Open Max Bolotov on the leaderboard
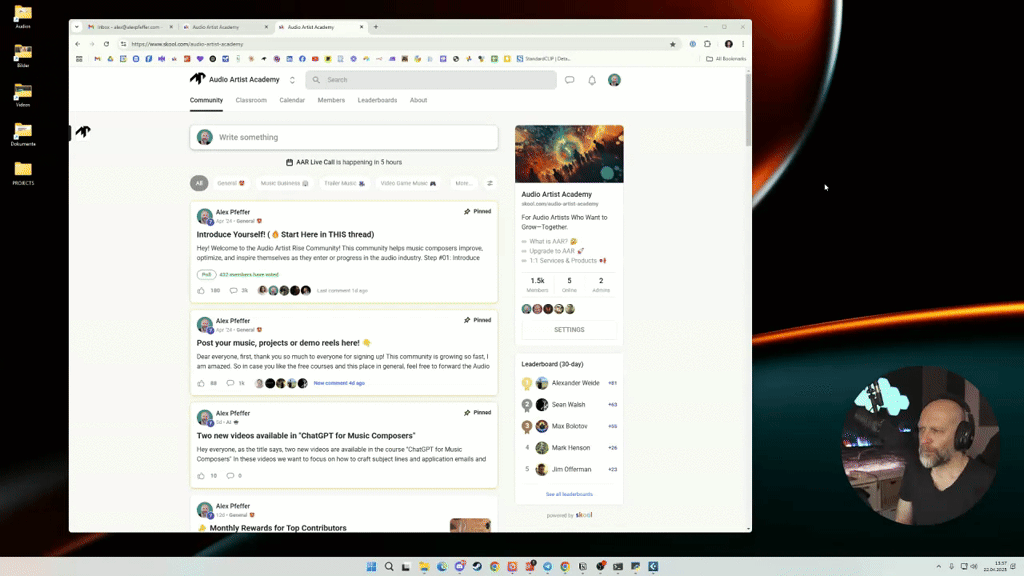Viewport: 1024px width, 576px height. (x=569, y=426)
